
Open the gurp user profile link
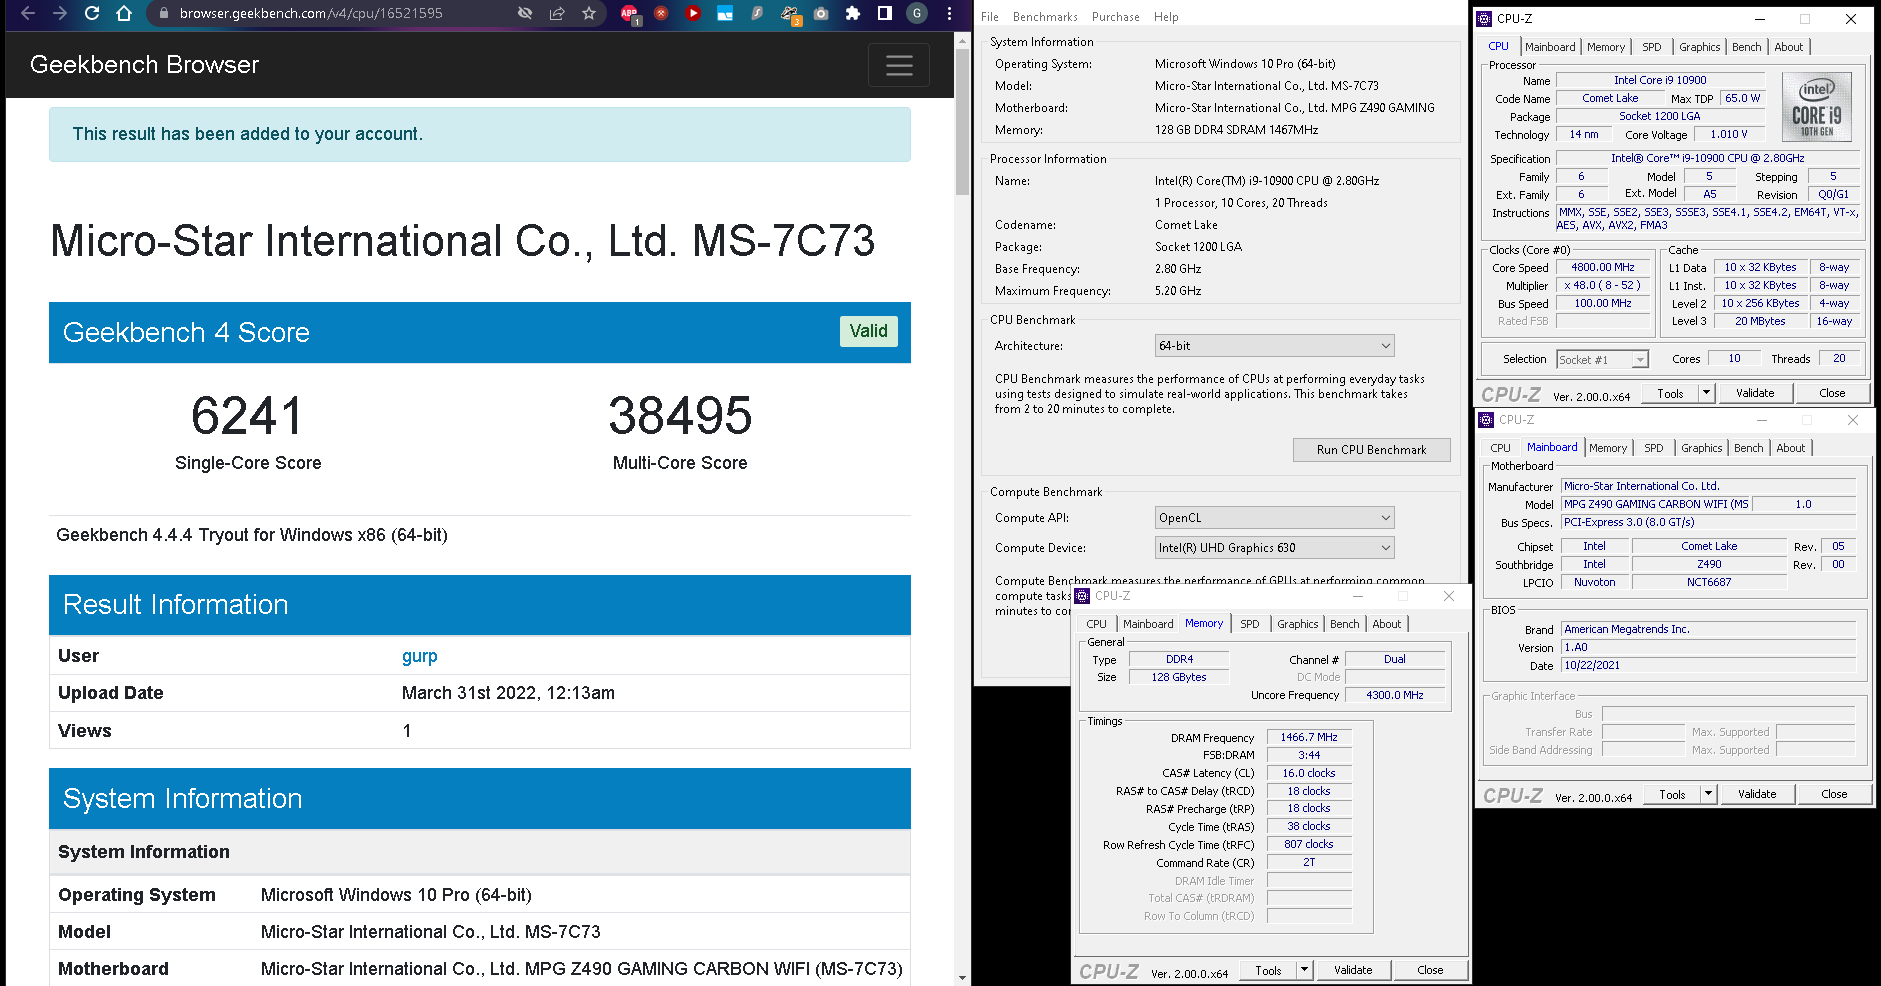pyautogui.click(x=420, y=656)
